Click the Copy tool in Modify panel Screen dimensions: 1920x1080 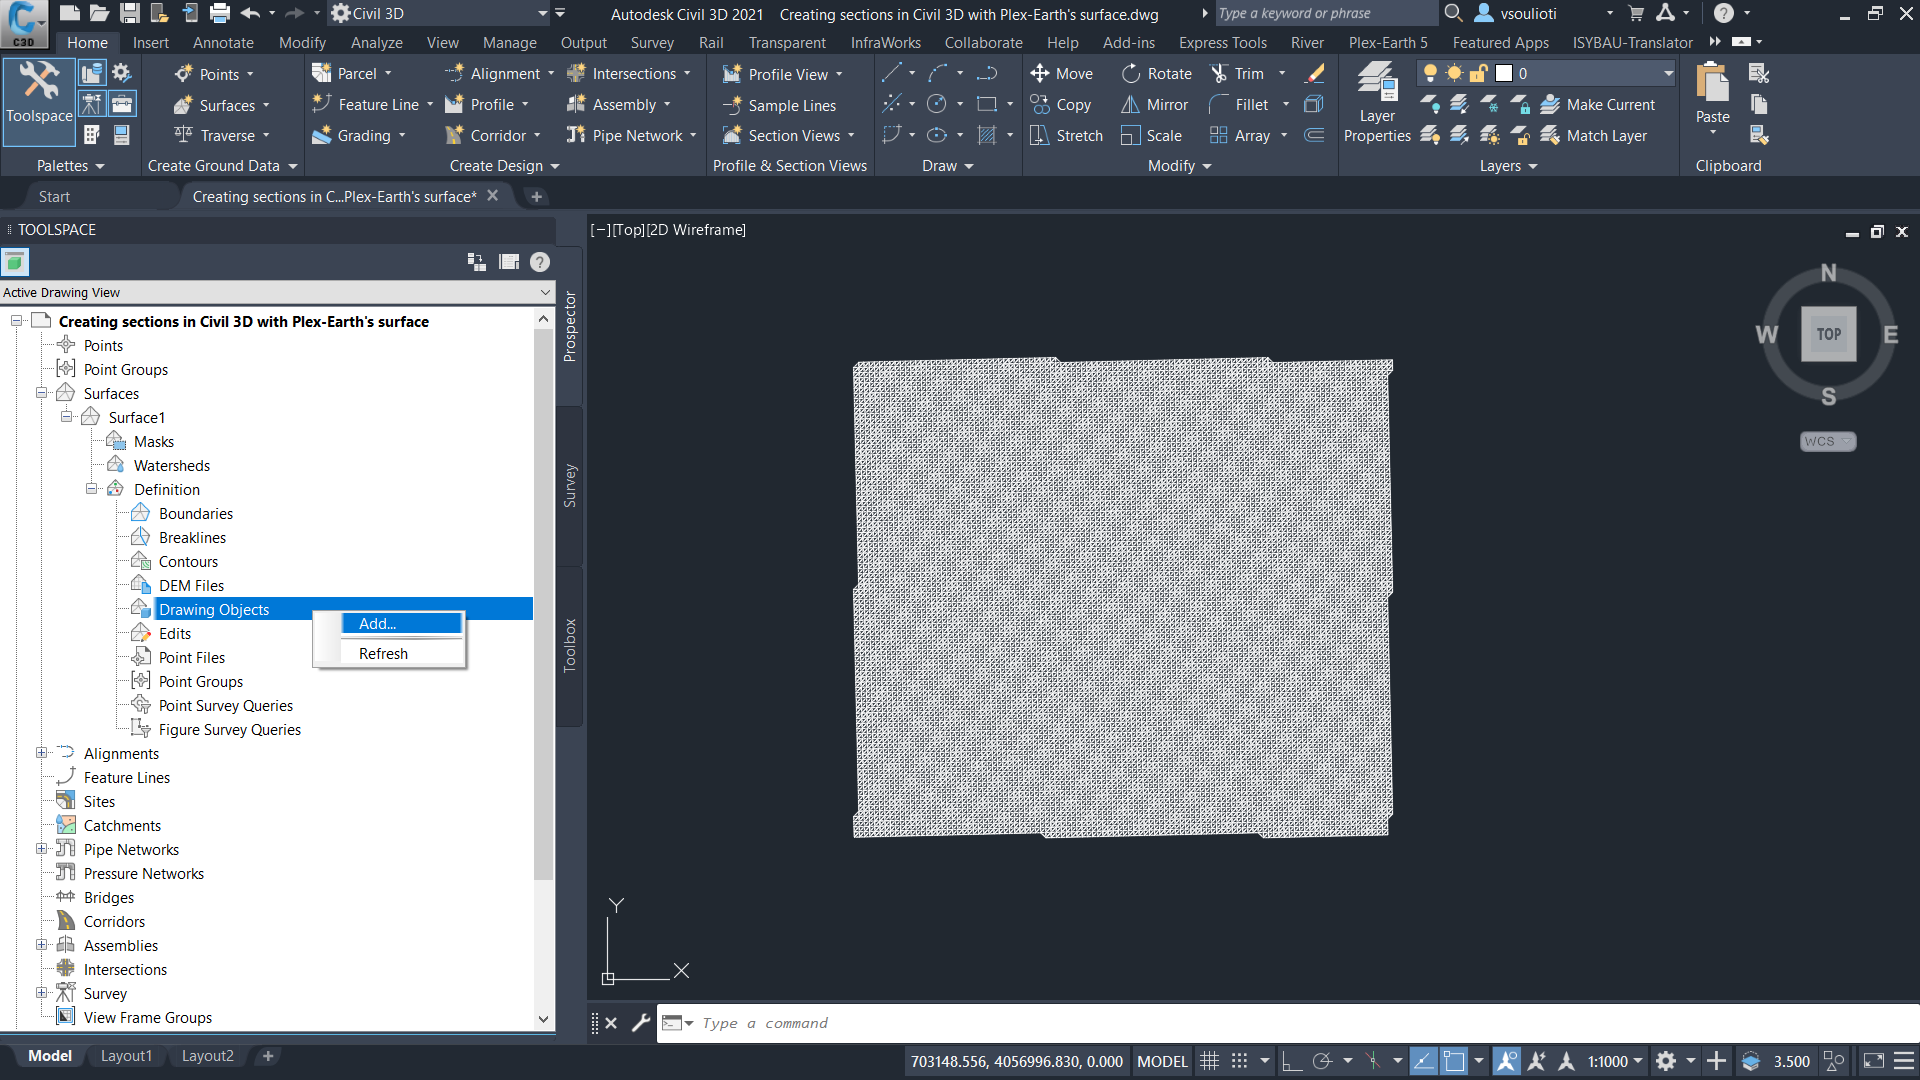click(1060, 104)
